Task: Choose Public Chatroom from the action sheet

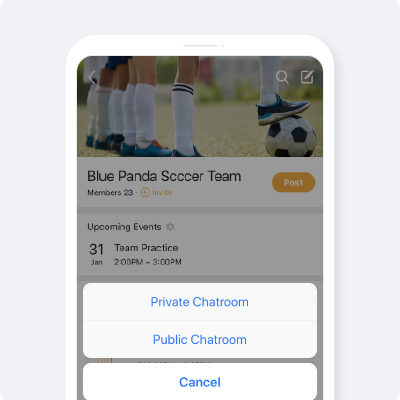Action: [200, 339]
